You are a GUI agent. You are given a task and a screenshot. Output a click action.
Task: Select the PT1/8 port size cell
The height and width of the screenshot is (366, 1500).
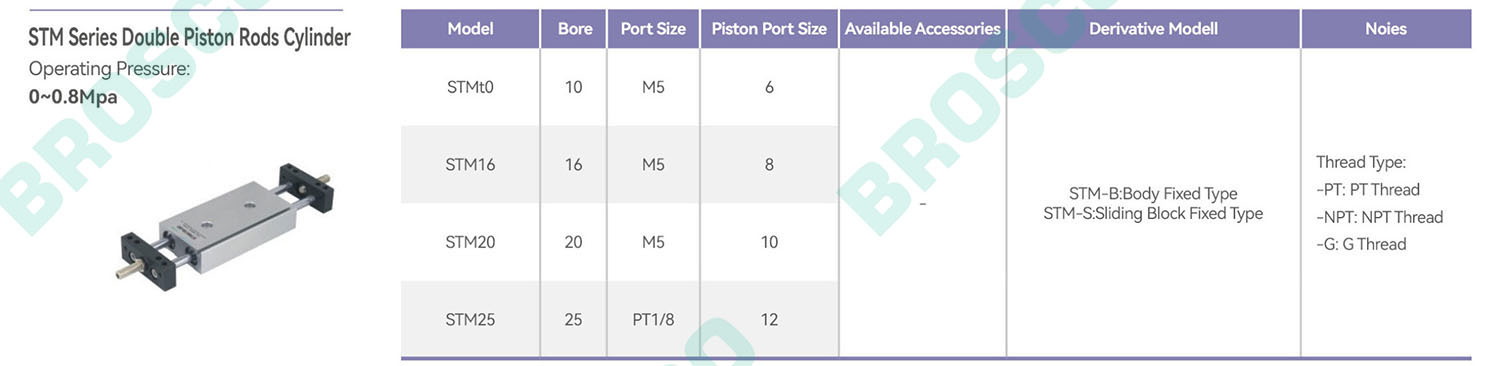[653, 320]
